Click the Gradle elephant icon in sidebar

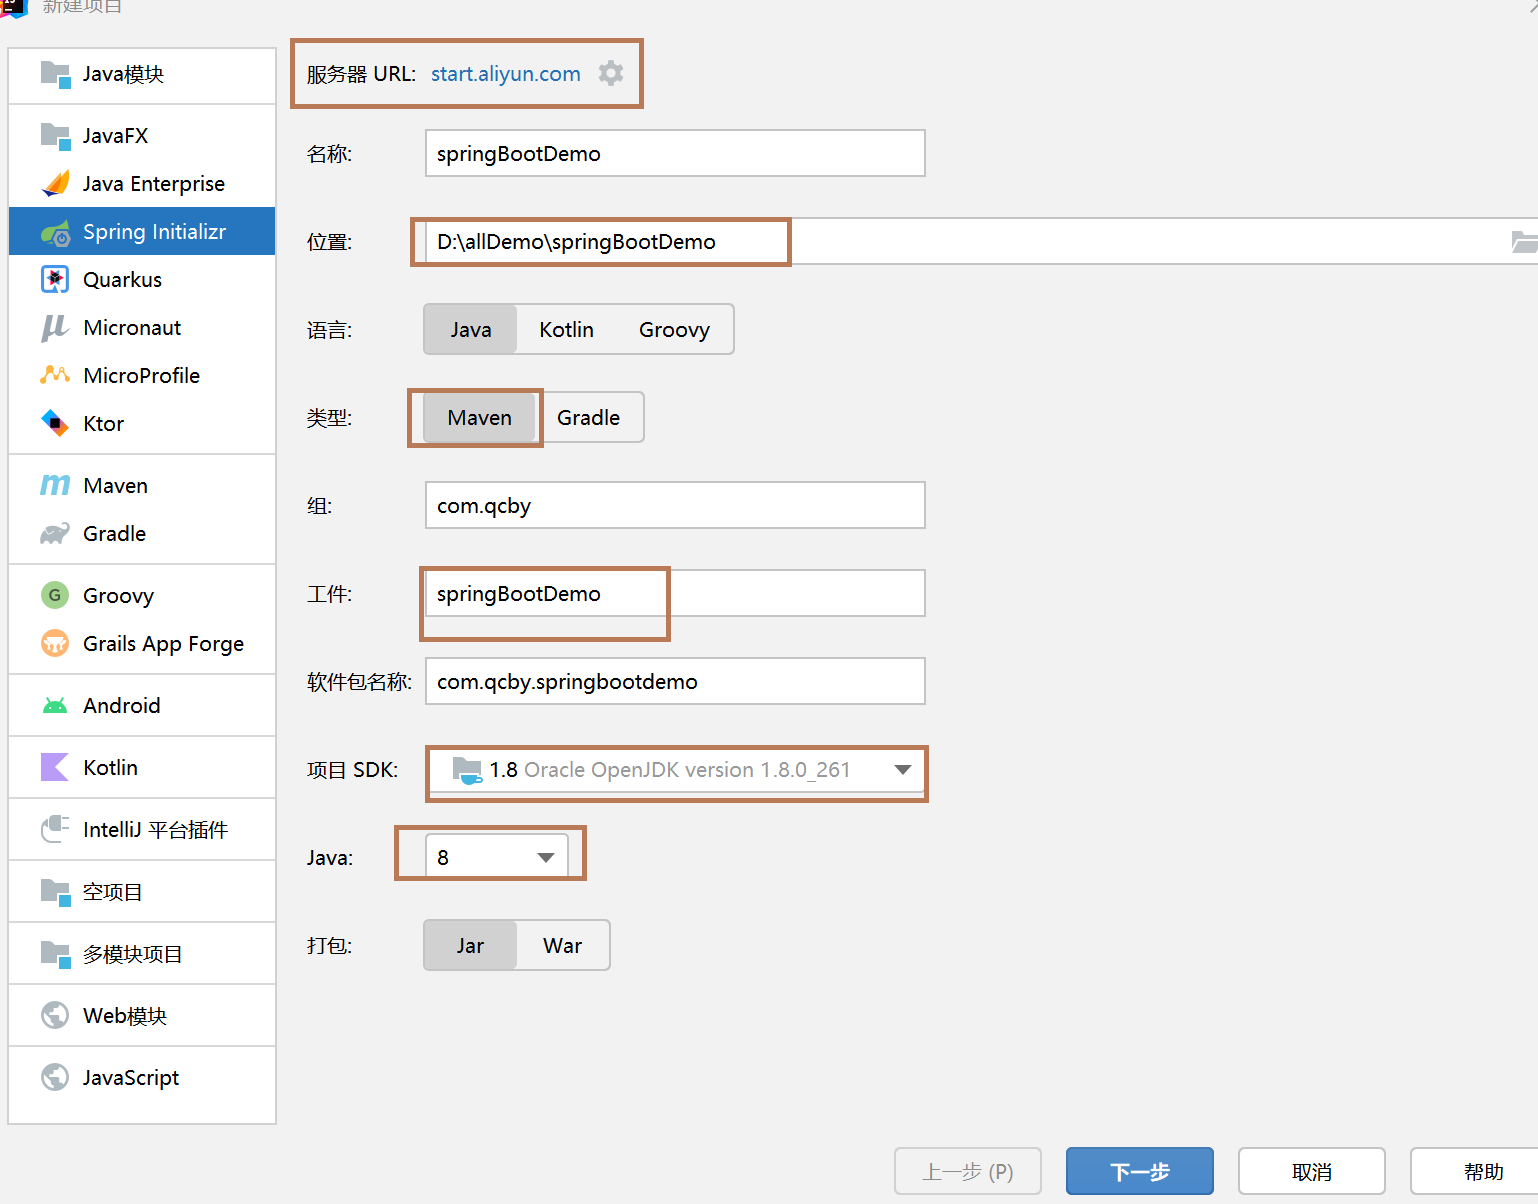[55, 534]
